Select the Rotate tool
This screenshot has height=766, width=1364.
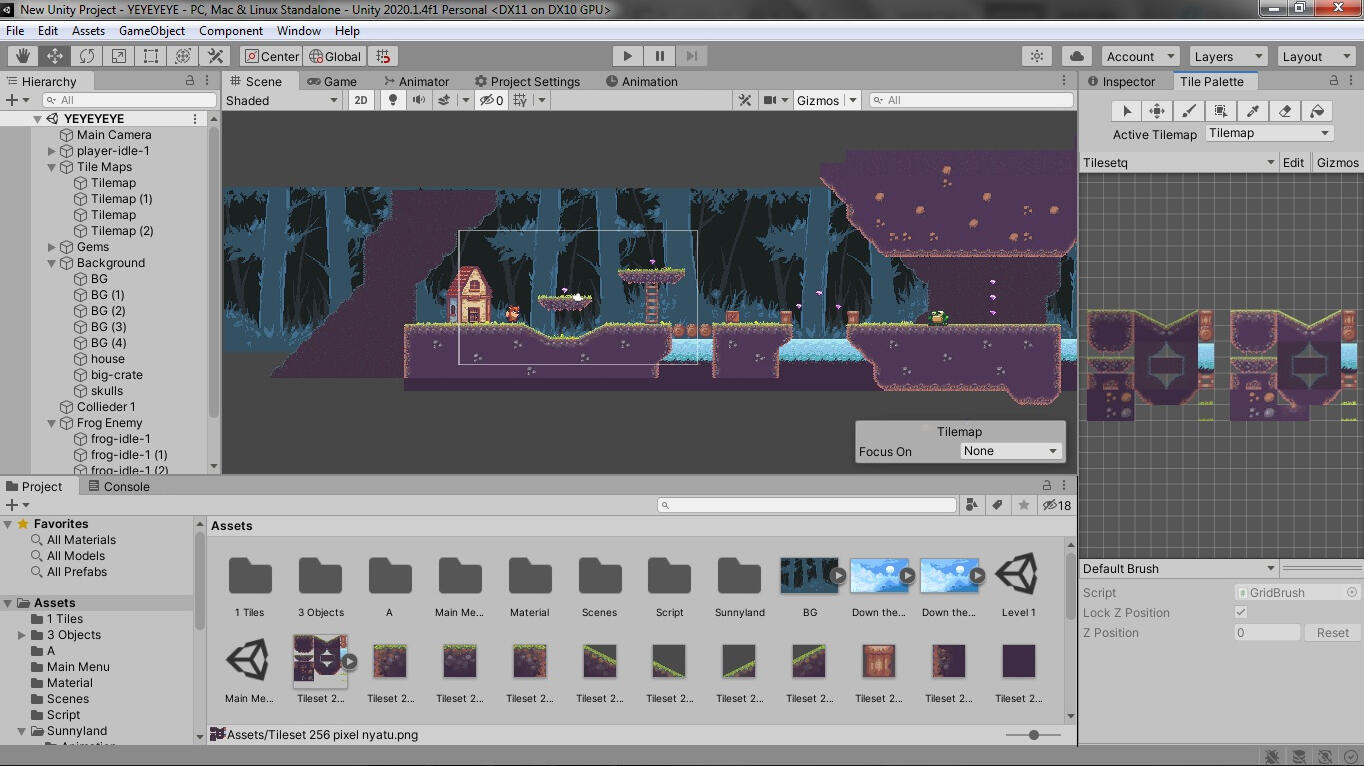(87, 56)
